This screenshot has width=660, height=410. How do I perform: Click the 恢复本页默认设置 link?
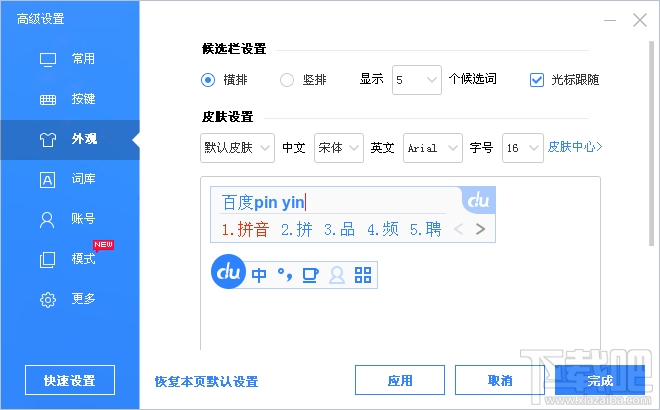(x=206, y=381)
